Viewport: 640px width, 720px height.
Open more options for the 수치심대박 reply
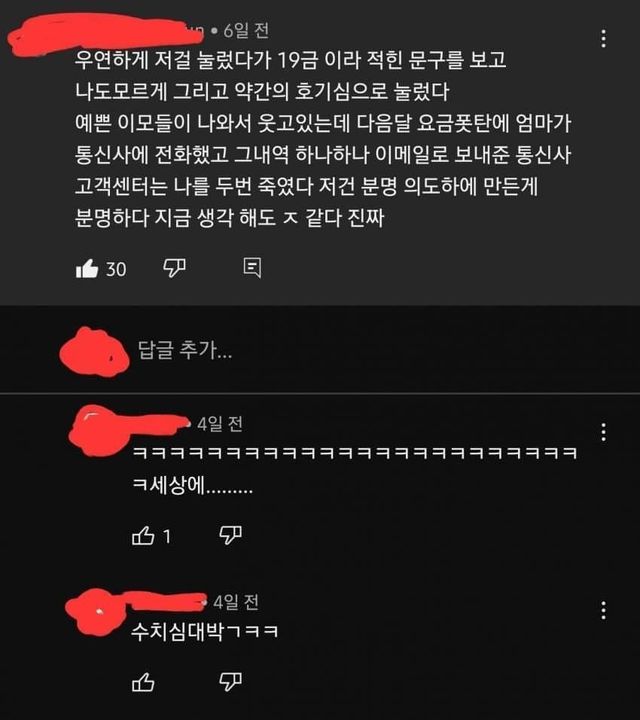(x=603, y=610)
